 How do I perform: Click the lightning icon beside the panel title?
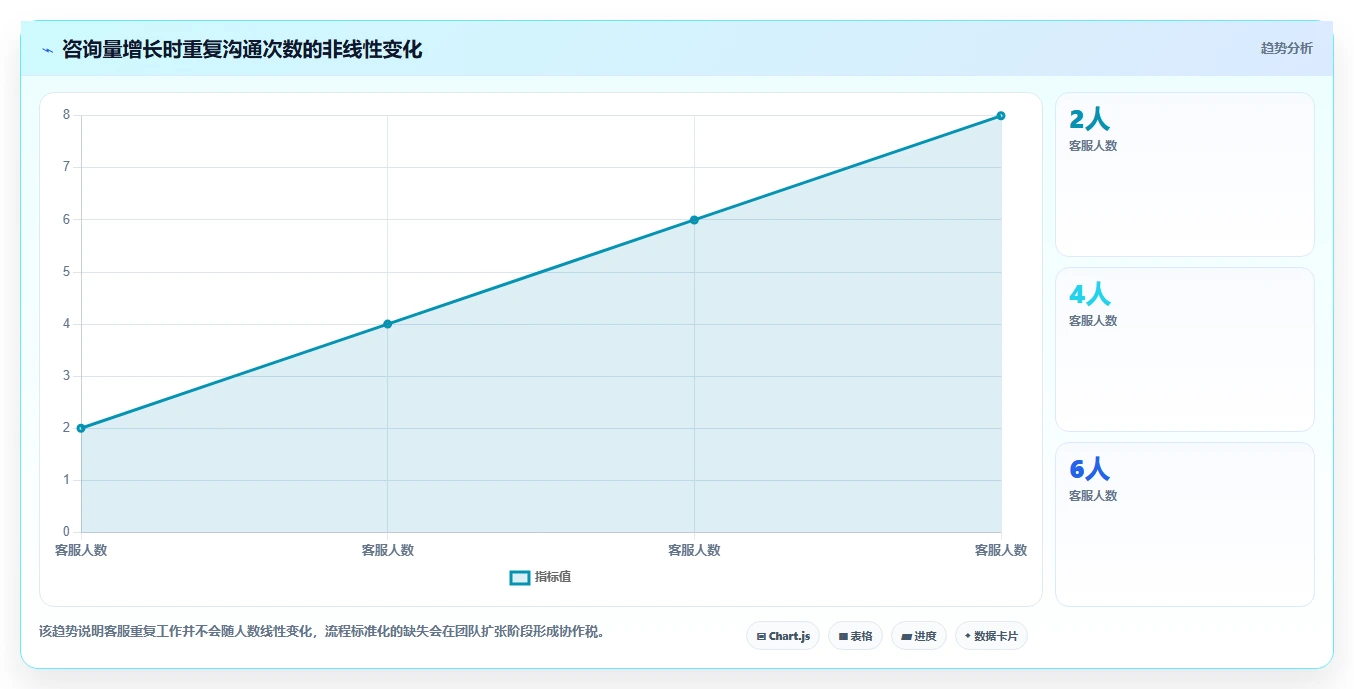coord(47,50)
